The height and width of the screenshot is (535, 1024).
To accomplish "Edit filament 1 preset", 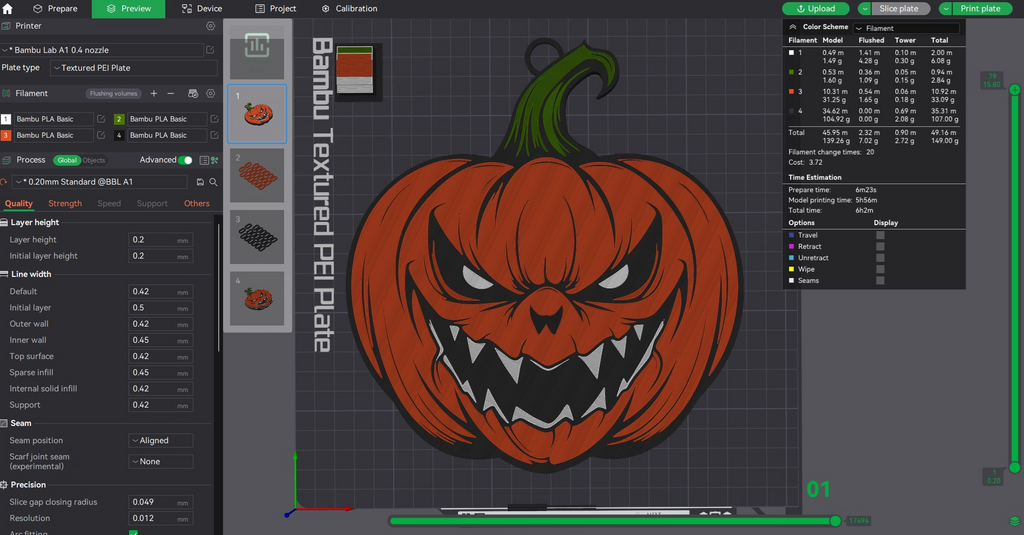I will [x=101, y=119].
